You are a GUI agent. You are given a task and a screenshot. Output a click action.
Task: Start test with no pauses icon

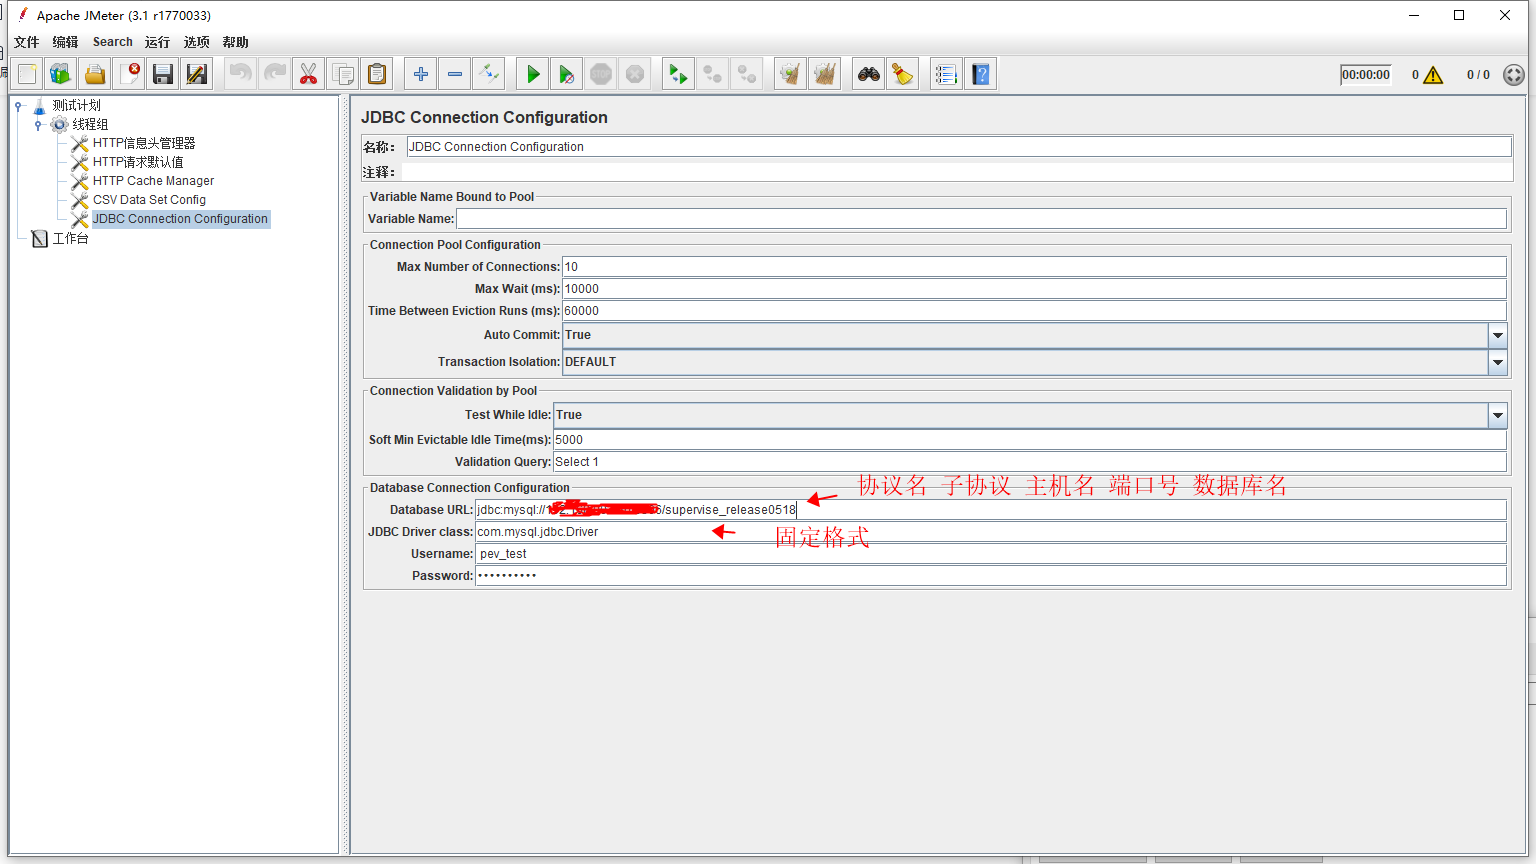point(567,74)
